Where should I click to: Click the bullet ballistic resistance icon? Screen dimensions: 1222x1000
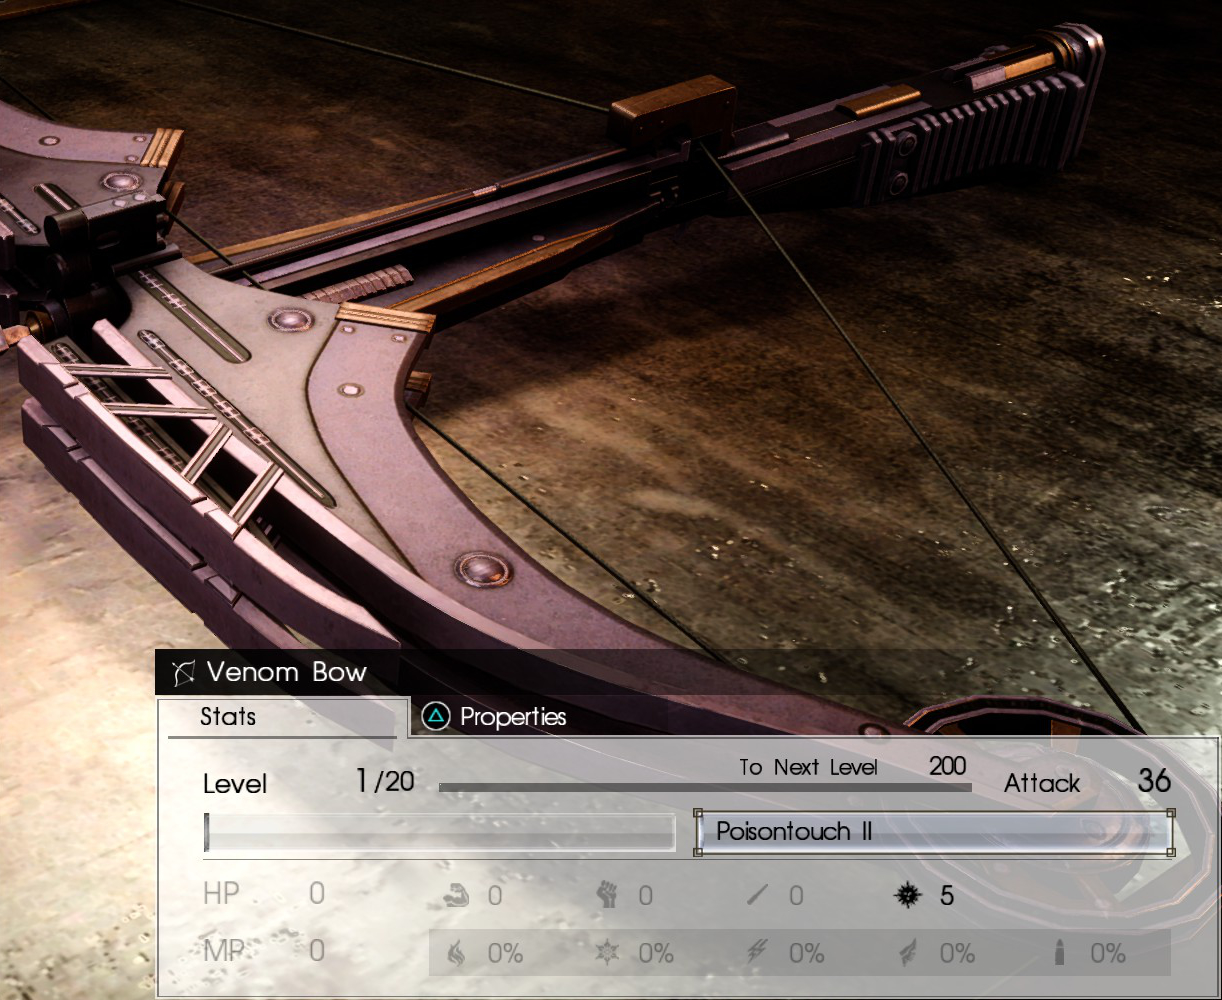tap(1060, 953)
